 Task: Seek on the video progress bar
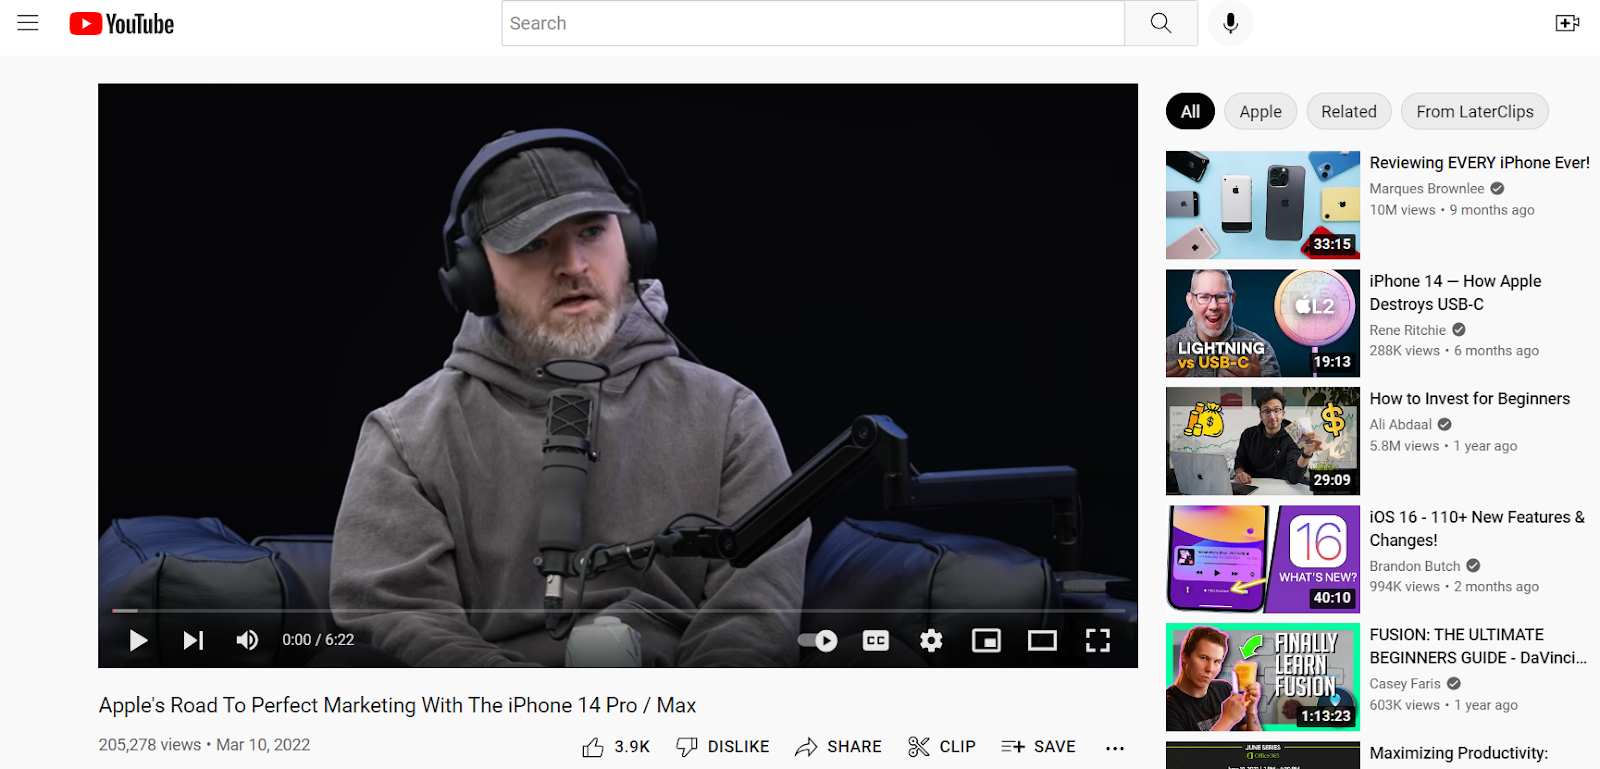pyautogui.click(x=618, y=610)
